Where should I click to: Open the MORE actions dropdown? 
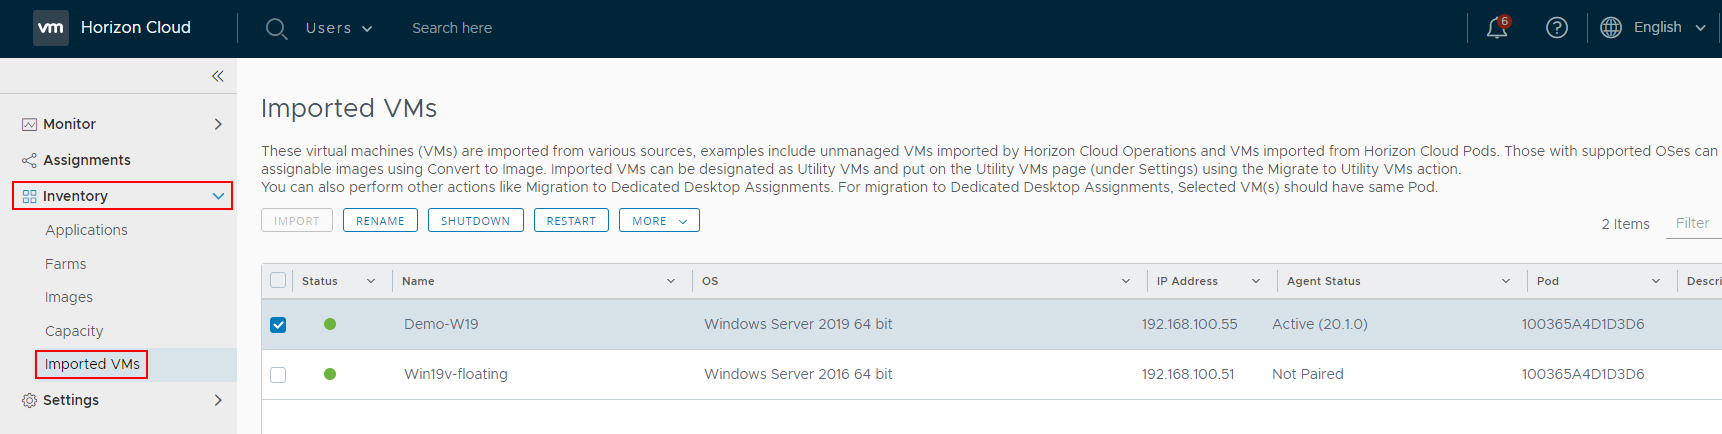659,221
